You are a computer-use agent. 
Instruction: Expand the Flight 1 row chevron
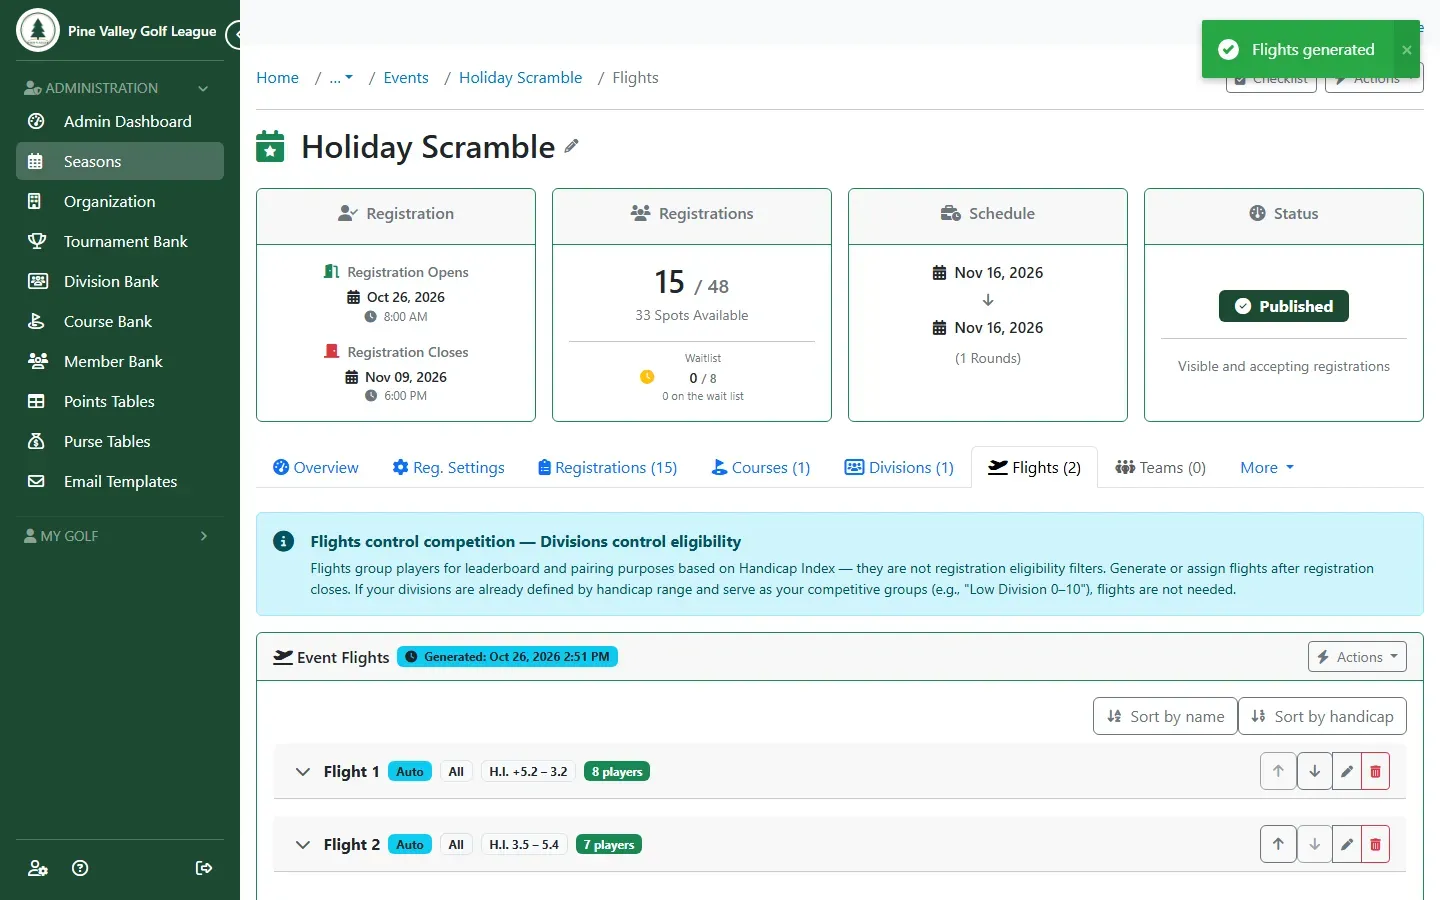point(303,772)
